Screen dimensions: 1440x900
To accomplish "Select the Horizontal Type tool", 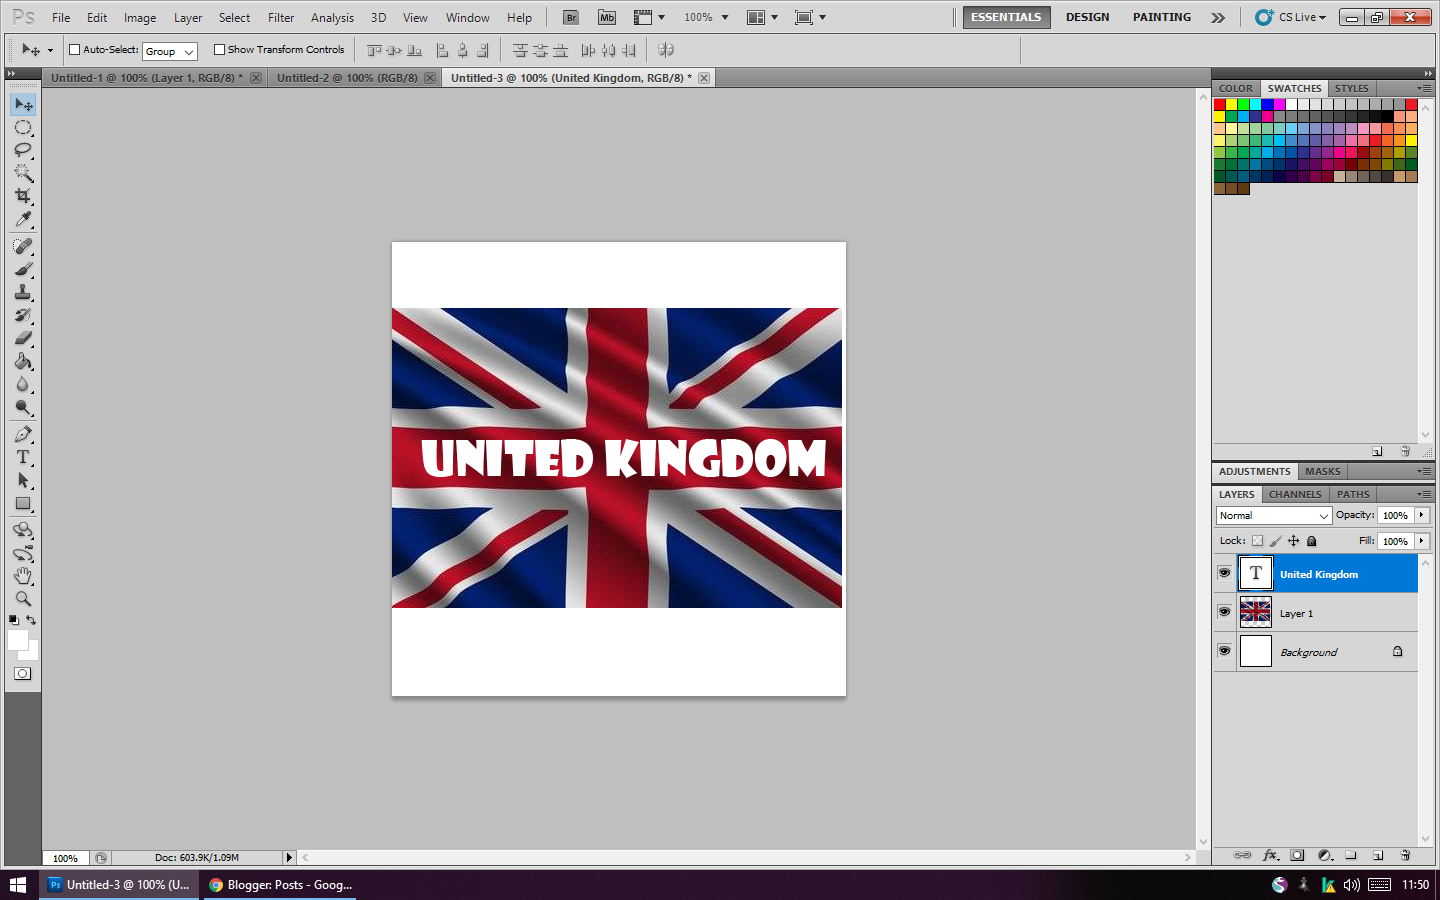I will click(x=23, y=457).
